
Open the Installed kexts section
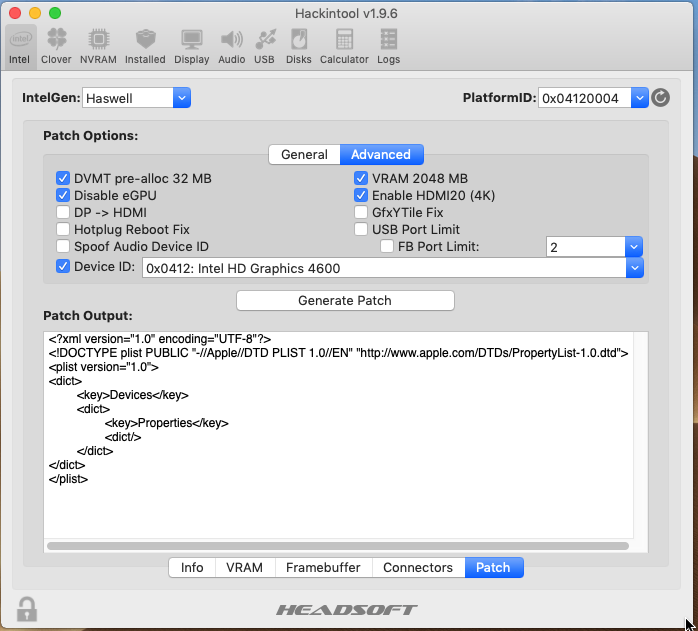145,47
